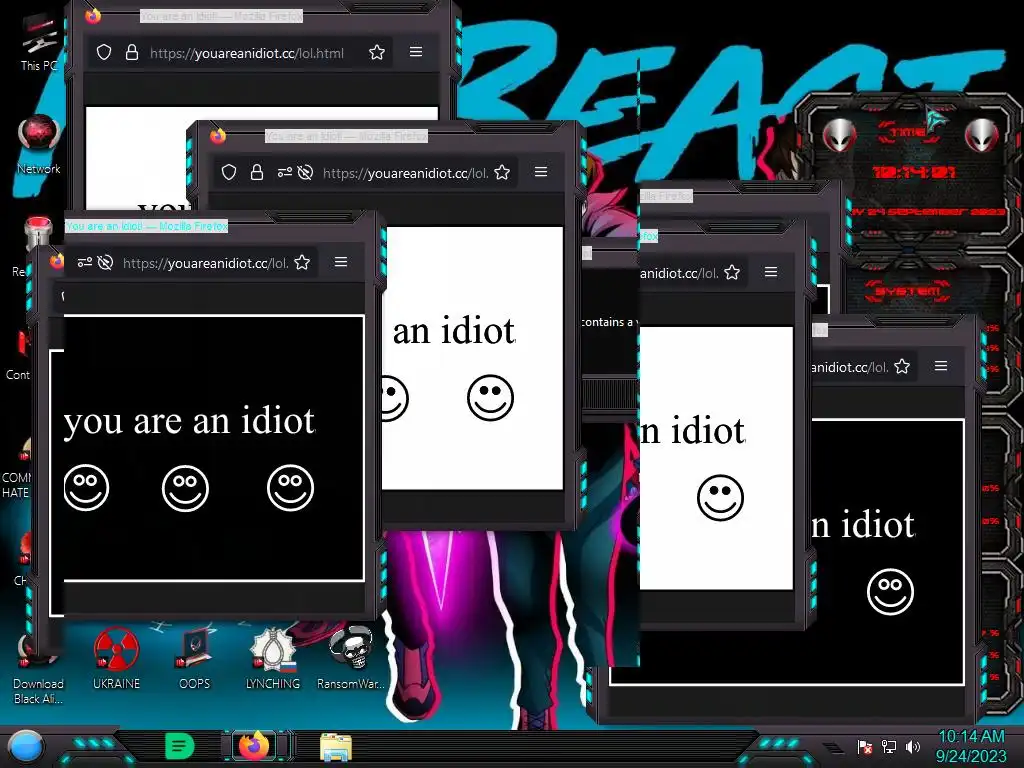Bookmark the front black-page Firefox window
This screenshot has width=1024, height=768.
click(x=302, y=263)
